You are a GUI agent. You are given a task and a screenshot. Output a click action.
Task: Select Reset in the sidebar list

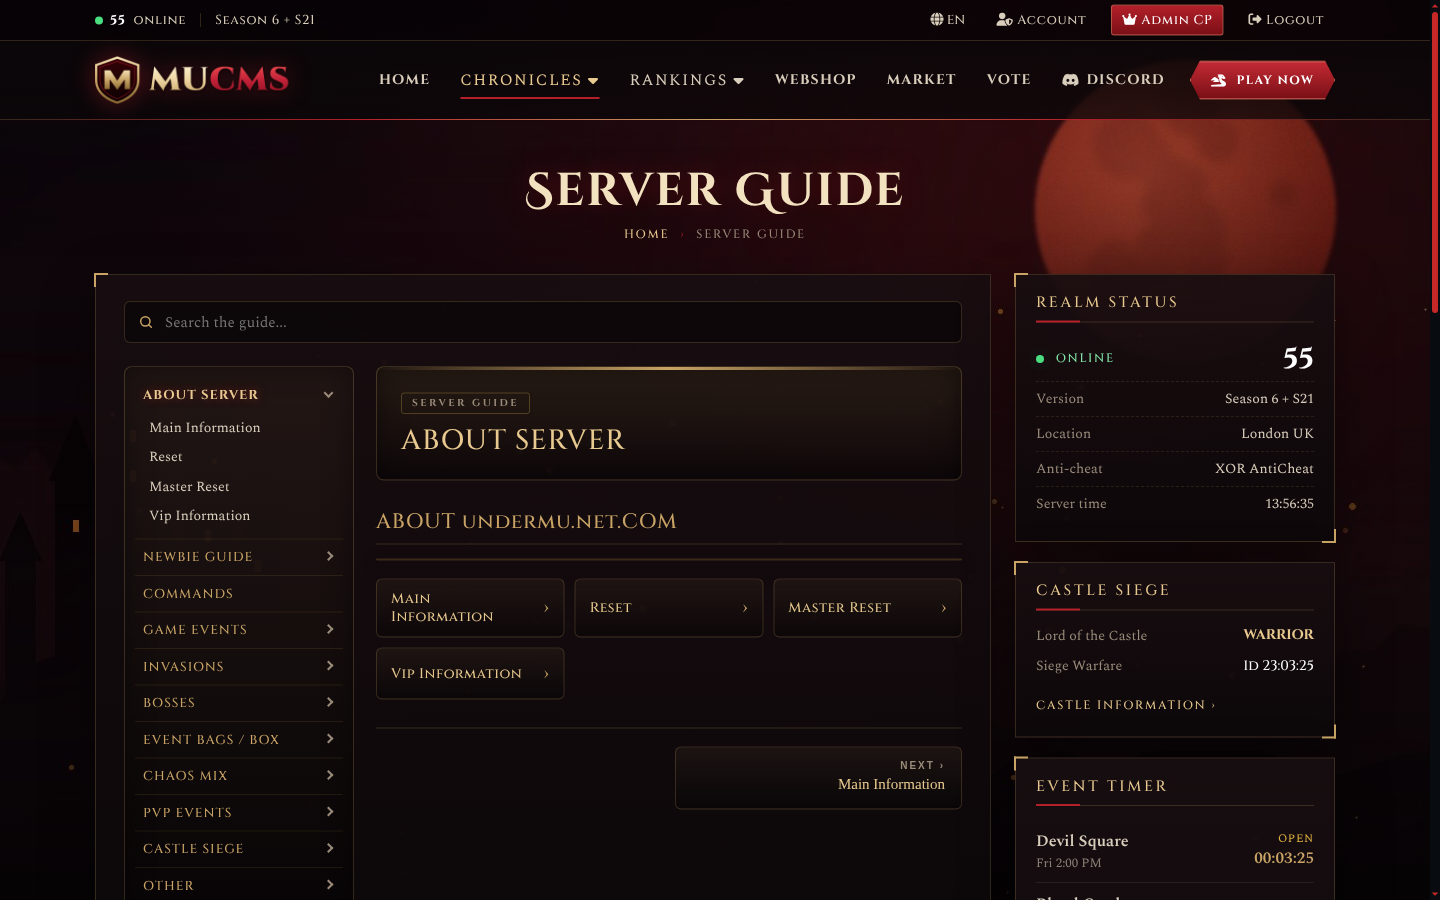(x=166, y=457)
